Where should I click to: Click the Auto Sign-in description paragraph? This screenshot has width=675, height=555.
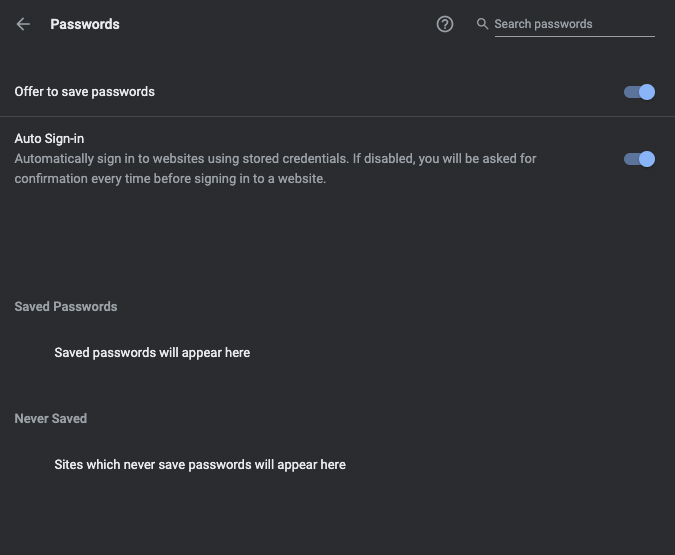pos(276,168)
